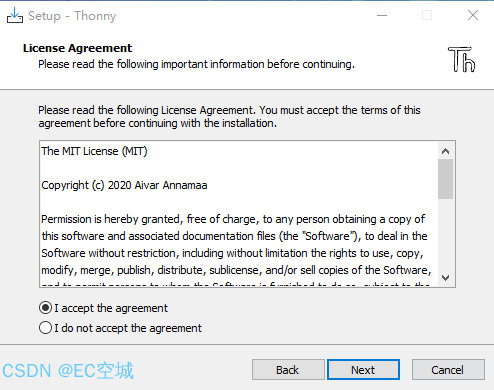Click the scrollbar track below the thumb
Viewport: 494px width, 390px height.
[x=445, y=234]
